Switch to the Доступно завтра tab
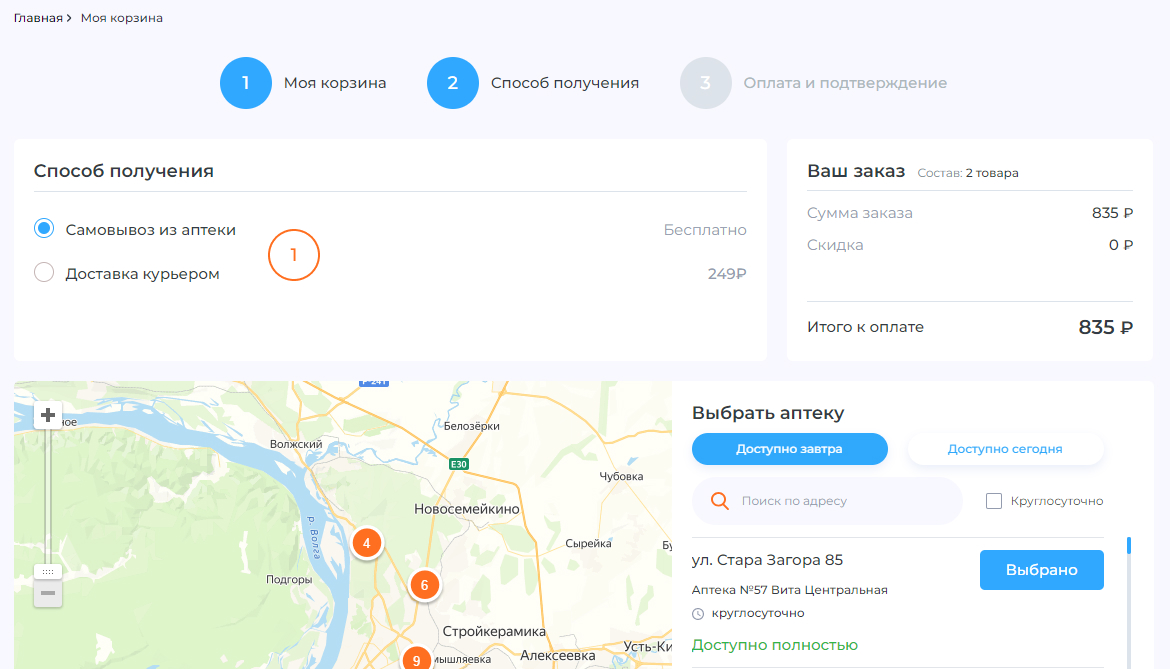The width and height of the screenshot is (1170, 669). click(789, 449)
